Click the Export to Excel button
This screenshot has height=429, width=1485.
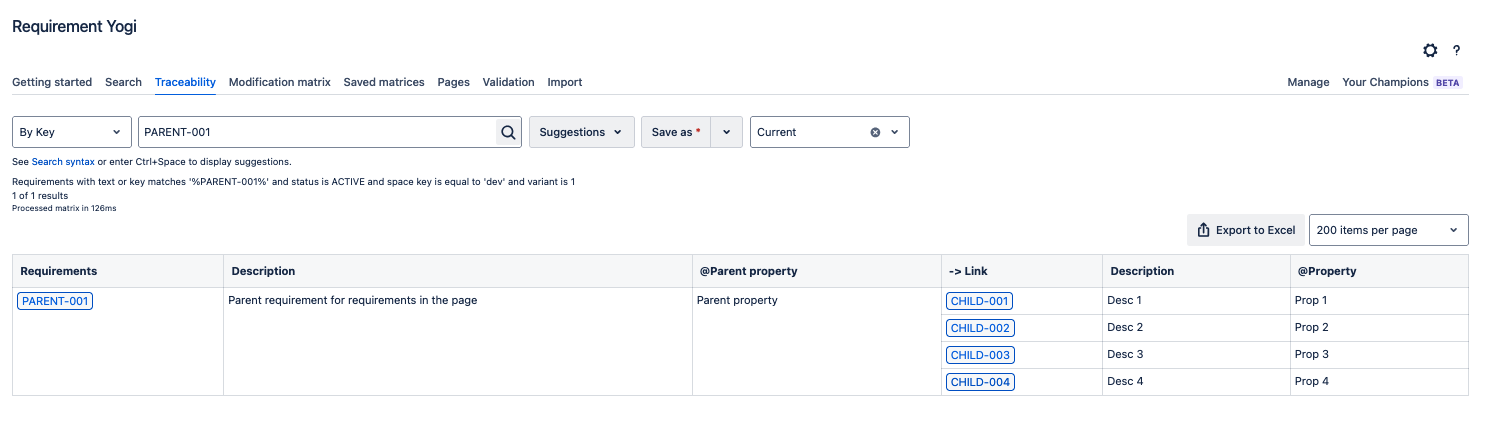pyautogui.click(x=1245, y=230)
